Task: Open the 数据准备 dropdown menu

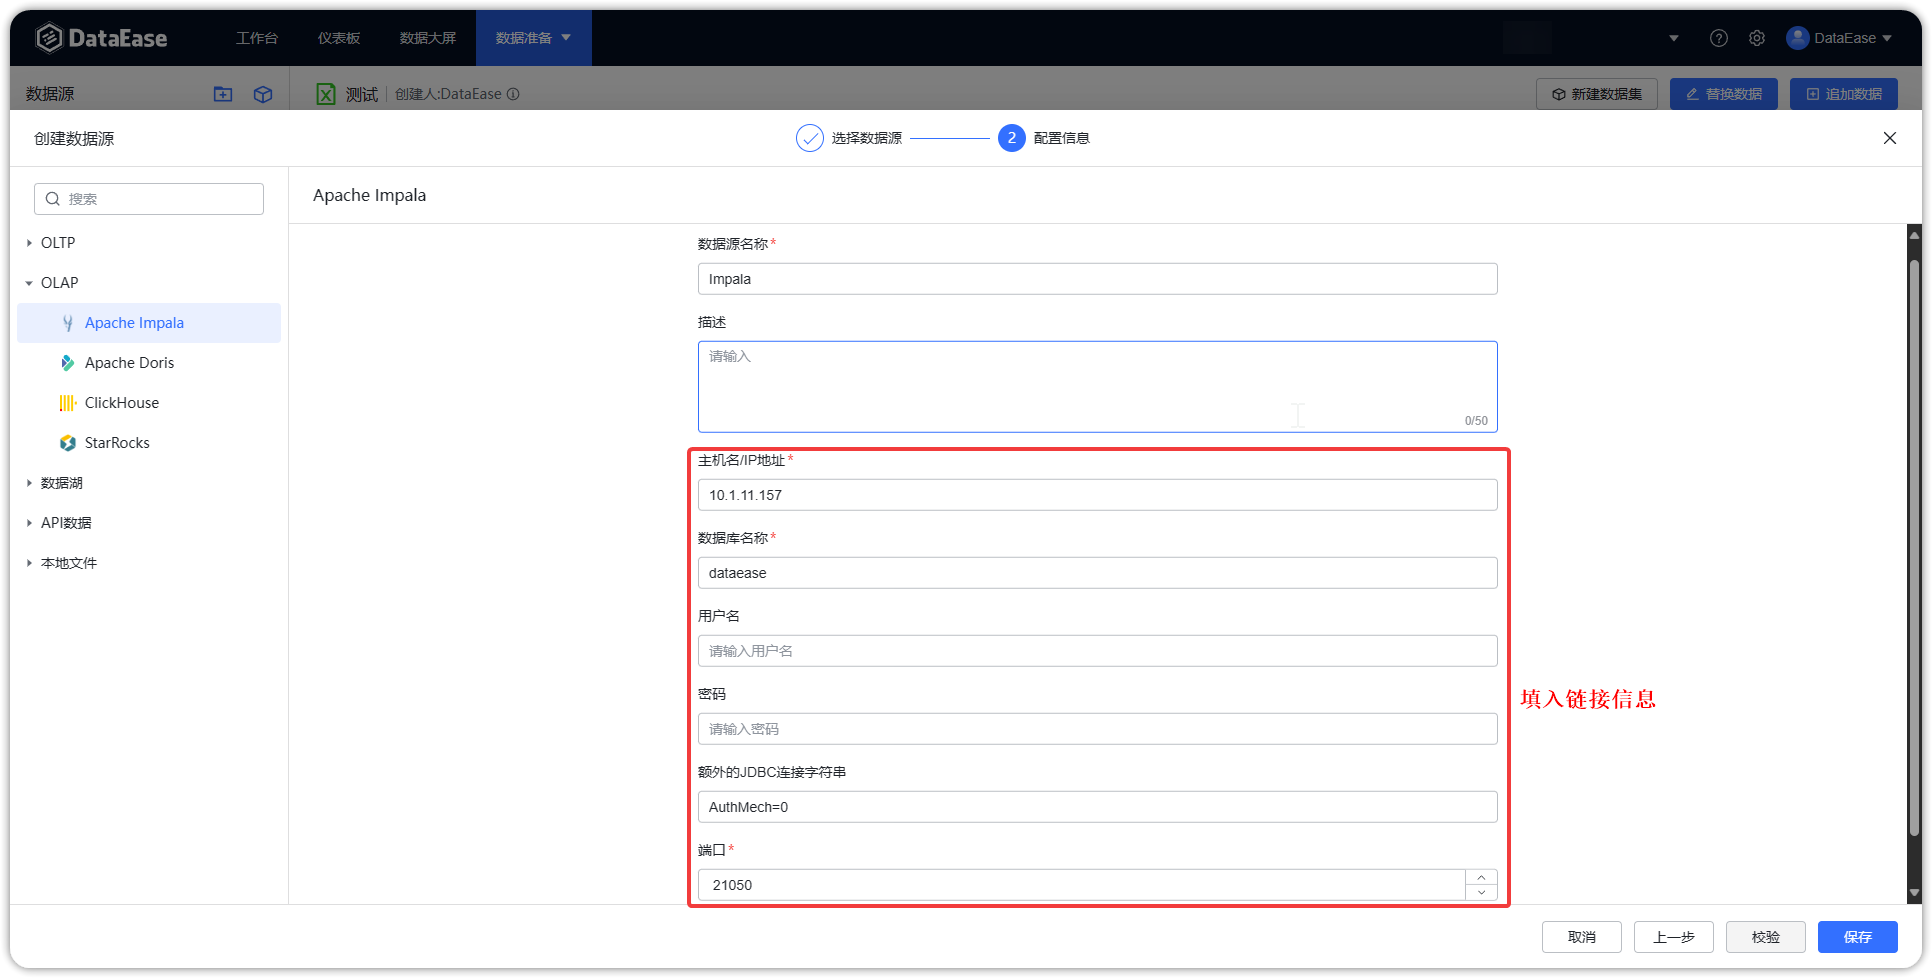Action: point(534,38)
